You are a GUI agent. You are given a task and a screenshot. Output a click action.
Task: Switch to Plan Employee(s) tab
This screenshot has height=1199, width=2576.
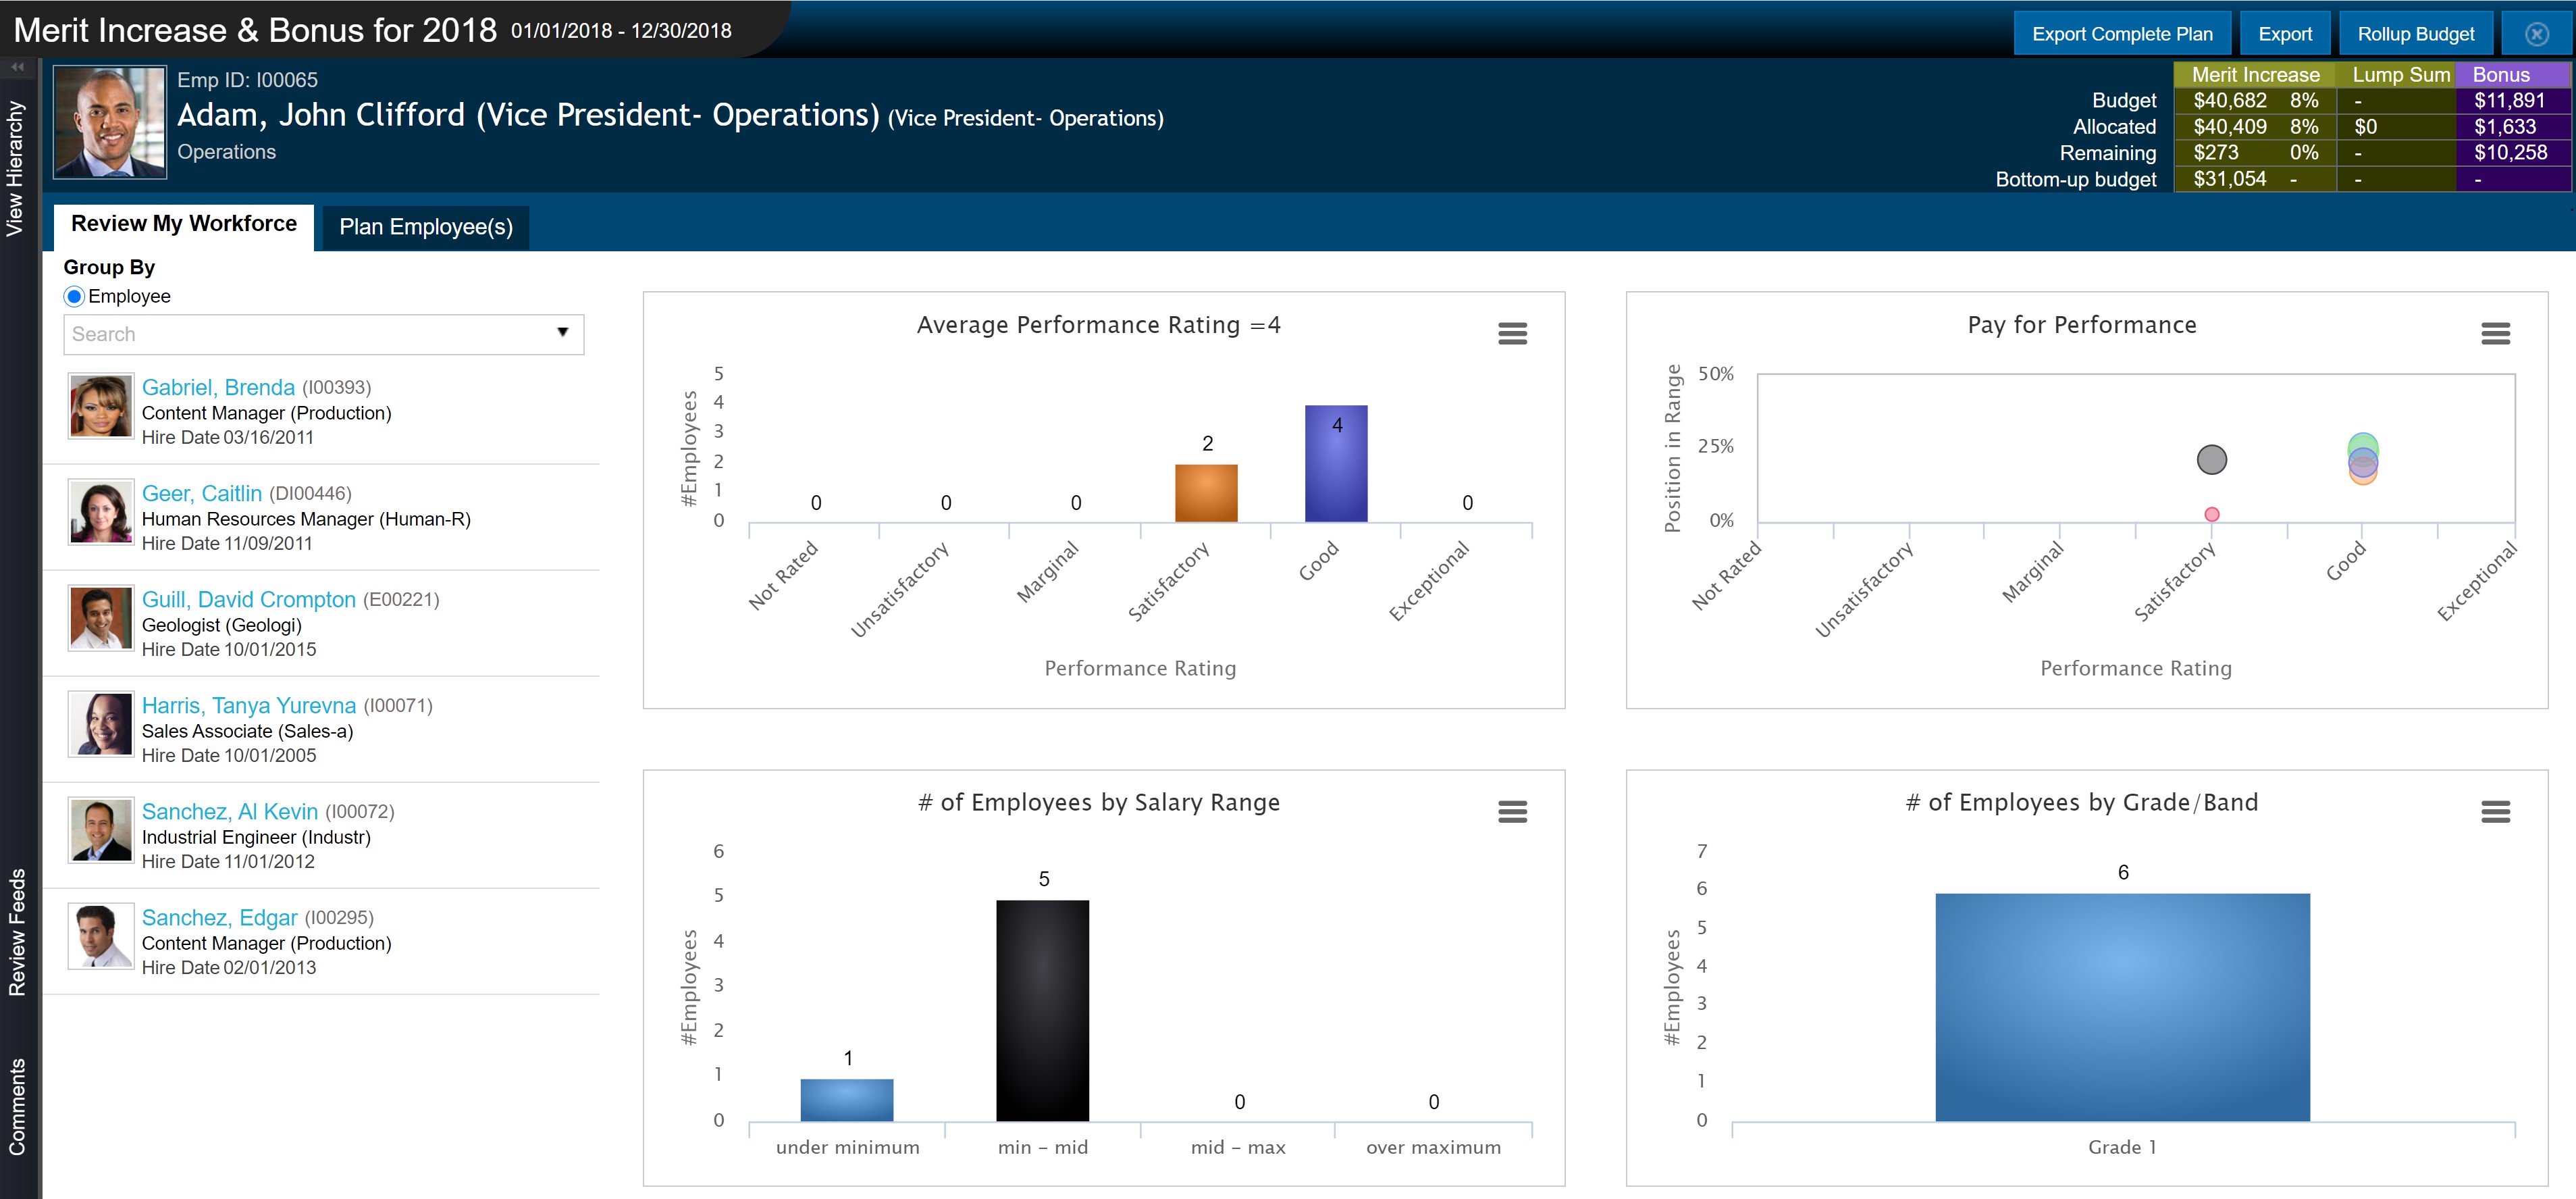(x=426, y=227)
